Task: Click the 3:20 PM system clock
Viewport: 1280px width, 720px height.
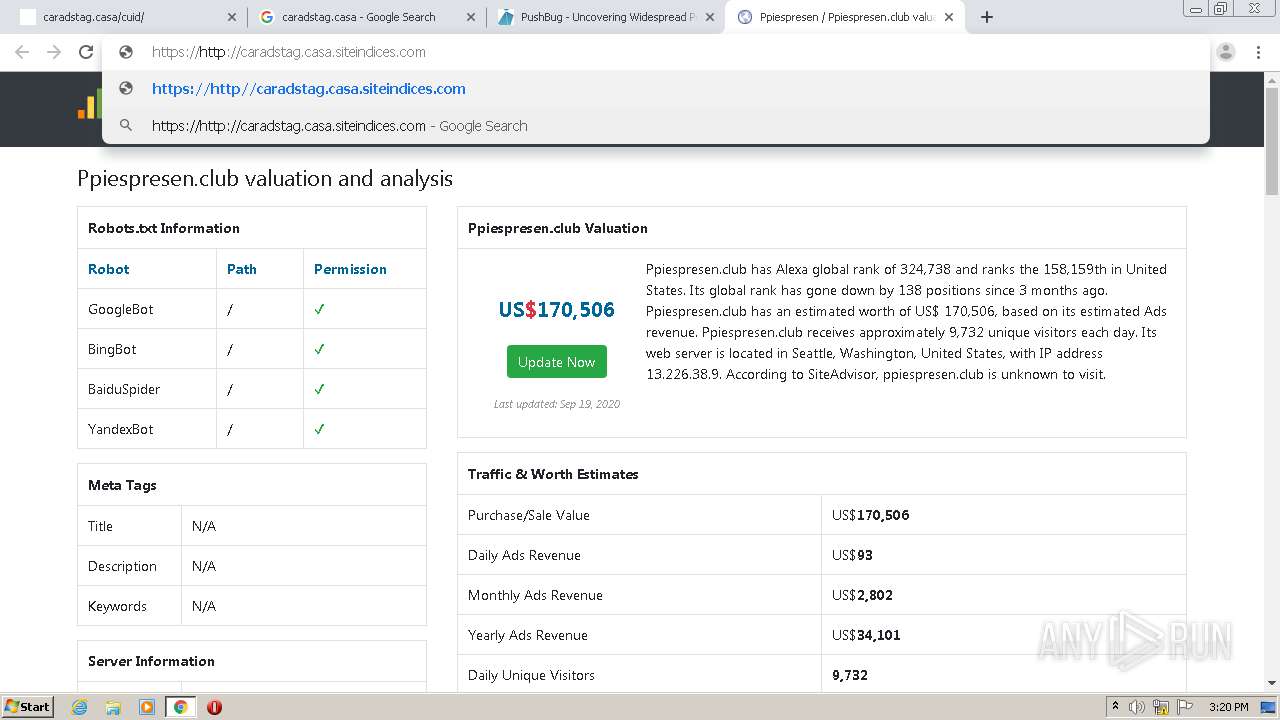Action: point(1228,707)
